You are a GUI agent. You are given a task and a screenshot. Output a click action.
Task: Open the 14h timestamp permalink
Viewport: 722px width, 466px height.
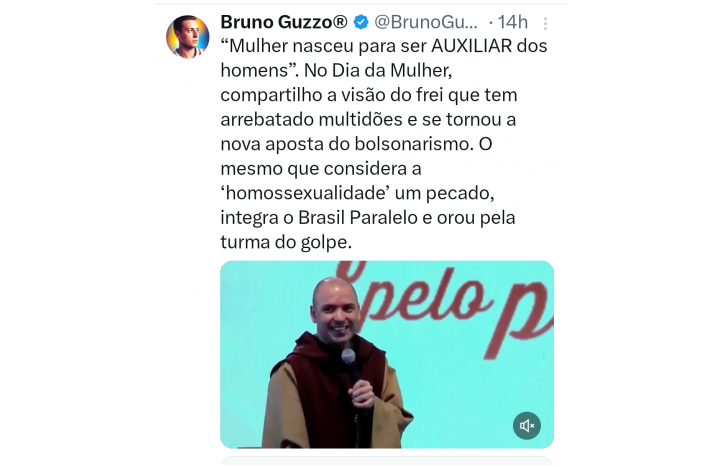(512, 22)
